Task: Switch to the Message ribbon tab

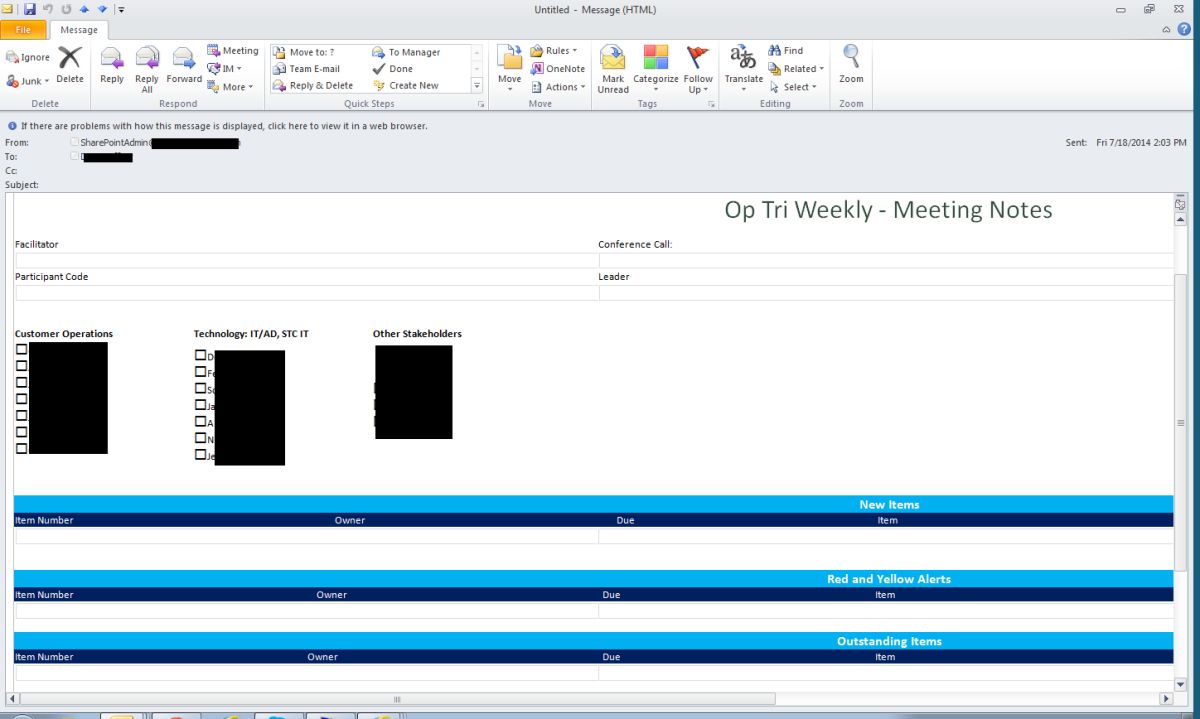Action: coord(79,30)
